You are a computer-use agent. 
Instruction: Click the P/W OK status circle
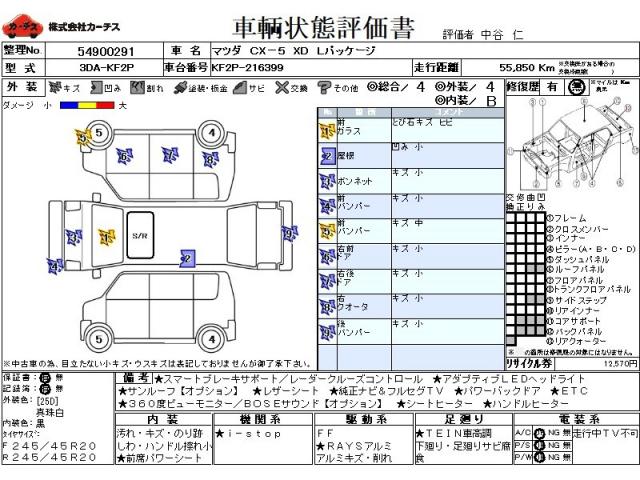(x=539, y=457)
